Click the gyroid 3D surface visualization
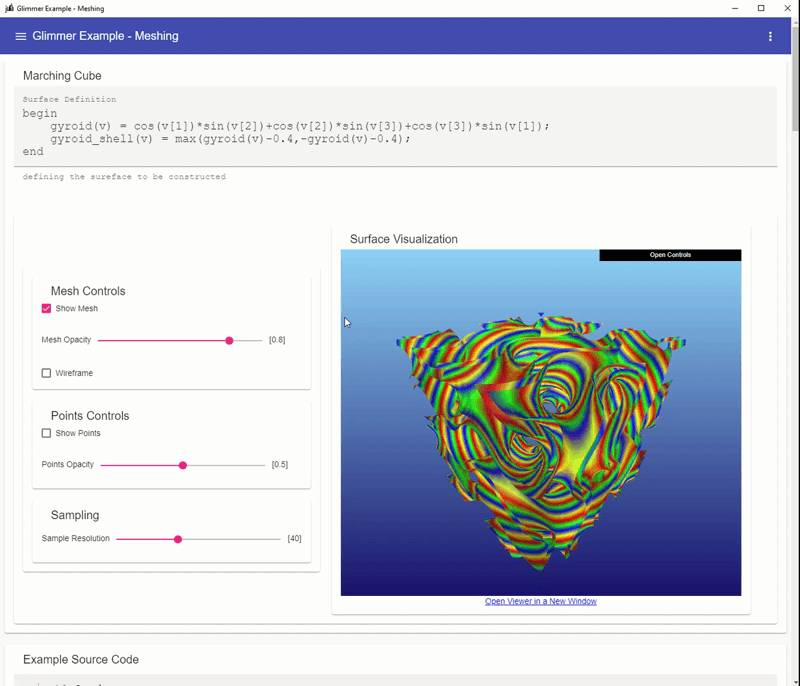Screen dimensions: 800x686 [x=540, y=430]
